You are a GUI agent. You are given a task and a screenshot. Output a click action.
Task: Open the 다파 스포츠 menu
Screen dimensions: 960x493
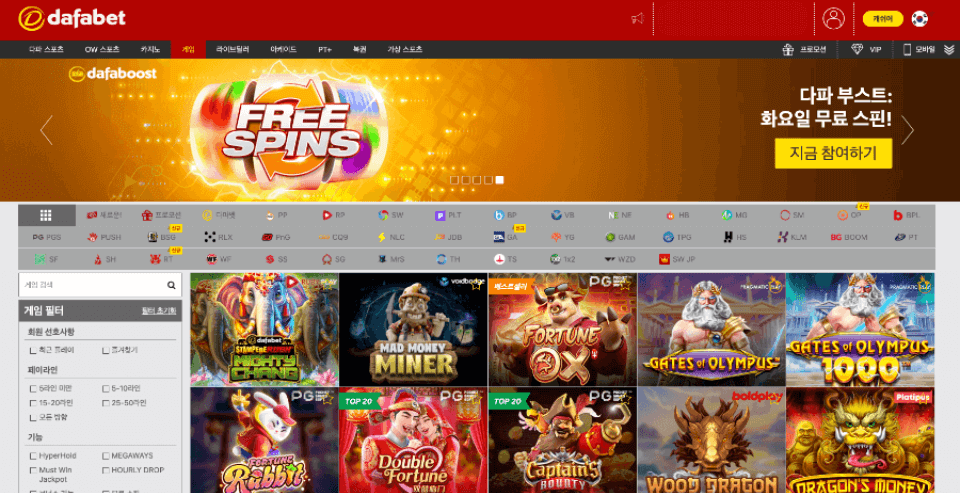click(x=46, y=50)
